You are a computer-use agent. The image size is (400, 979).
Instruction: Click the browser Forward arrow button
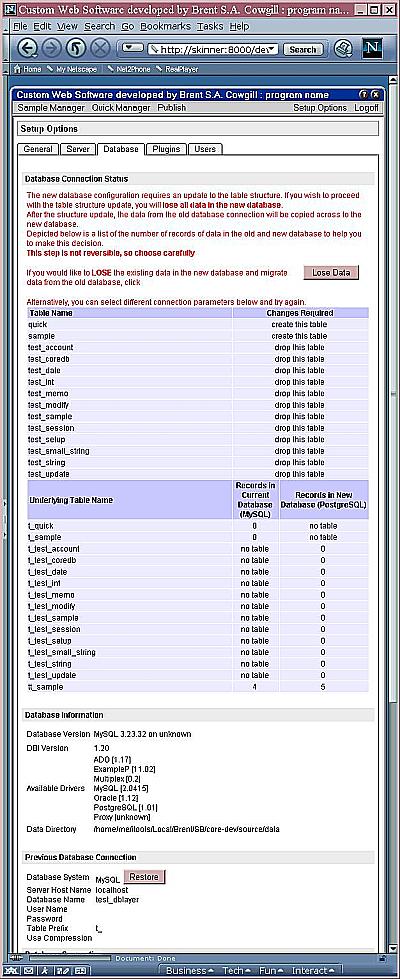click(52, 48)
